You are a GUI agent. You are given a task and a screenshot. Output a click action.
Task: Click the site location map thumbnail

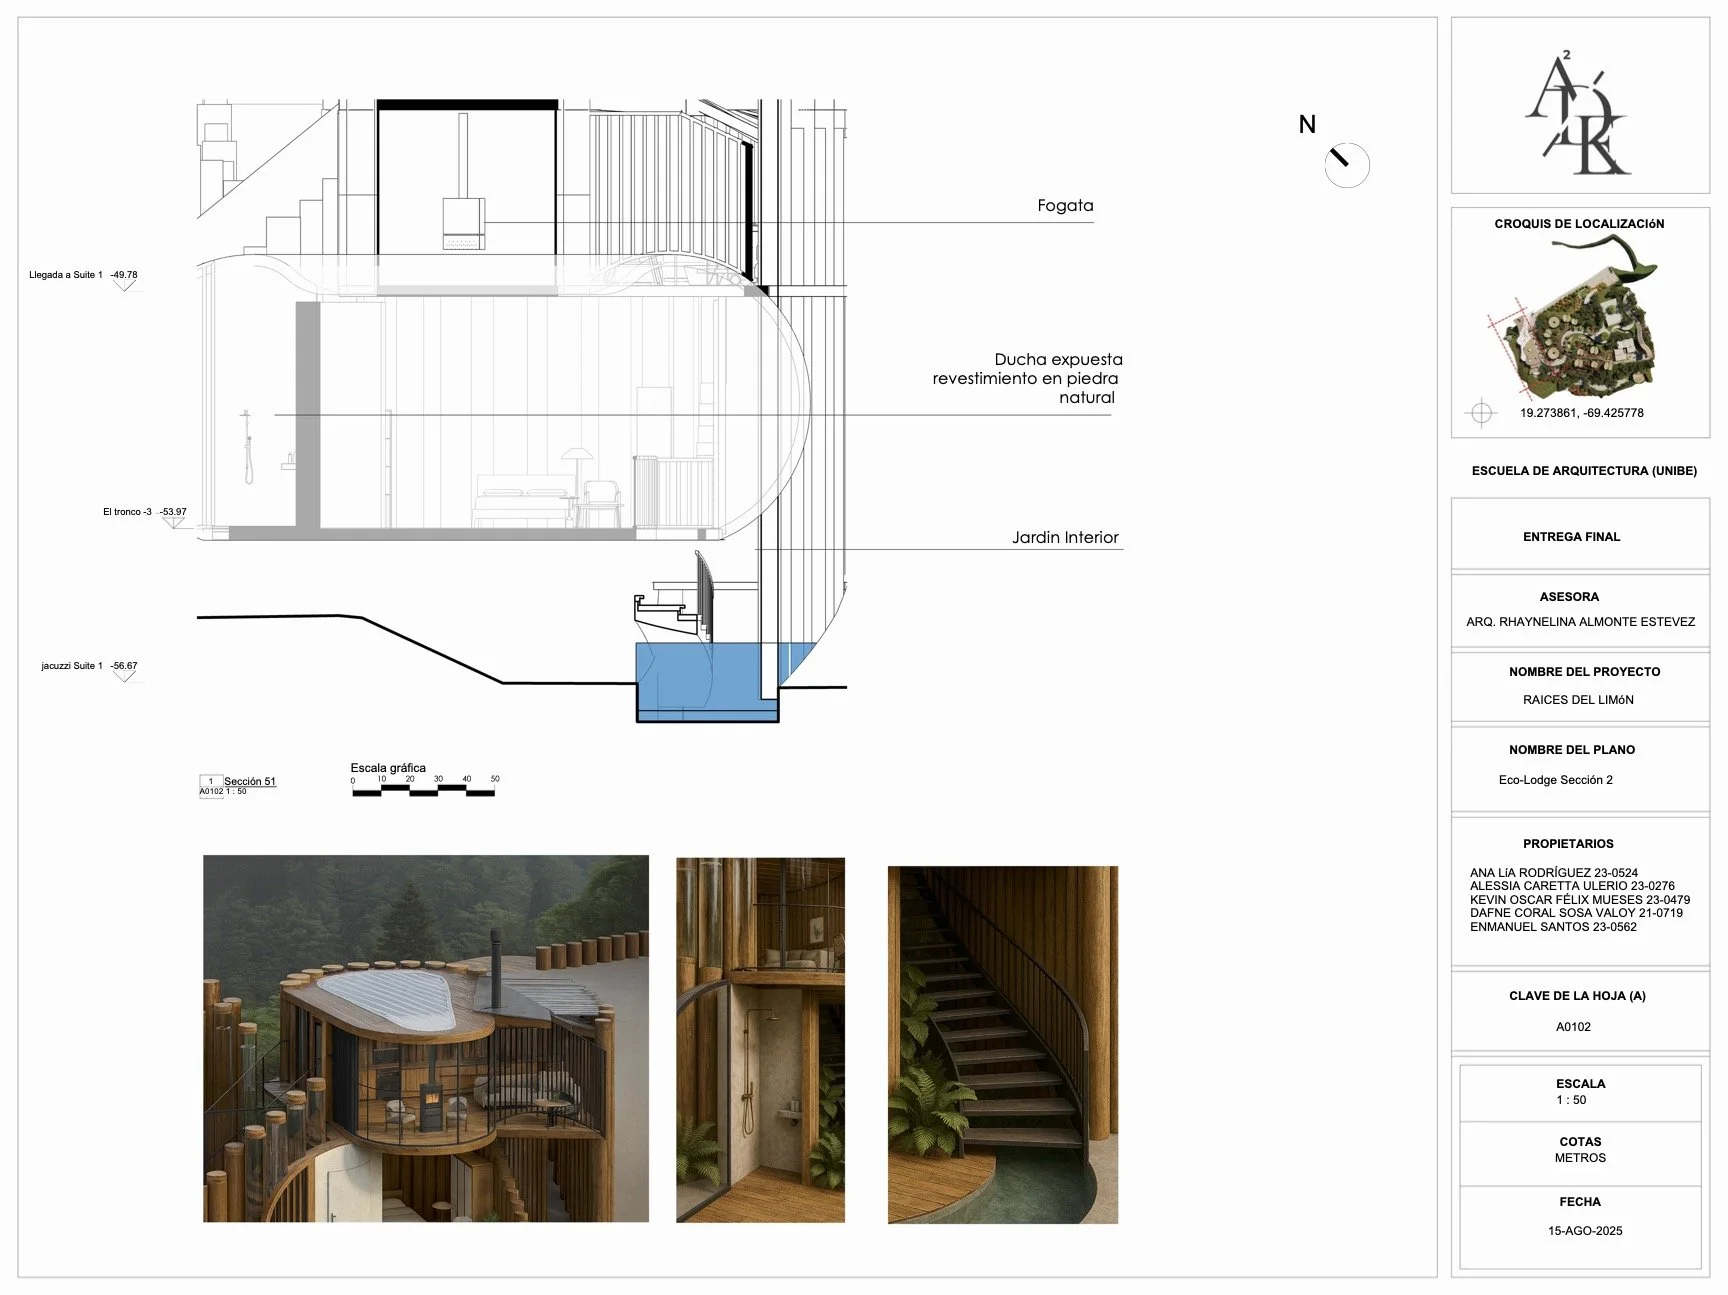click(x=1574, y=319)
